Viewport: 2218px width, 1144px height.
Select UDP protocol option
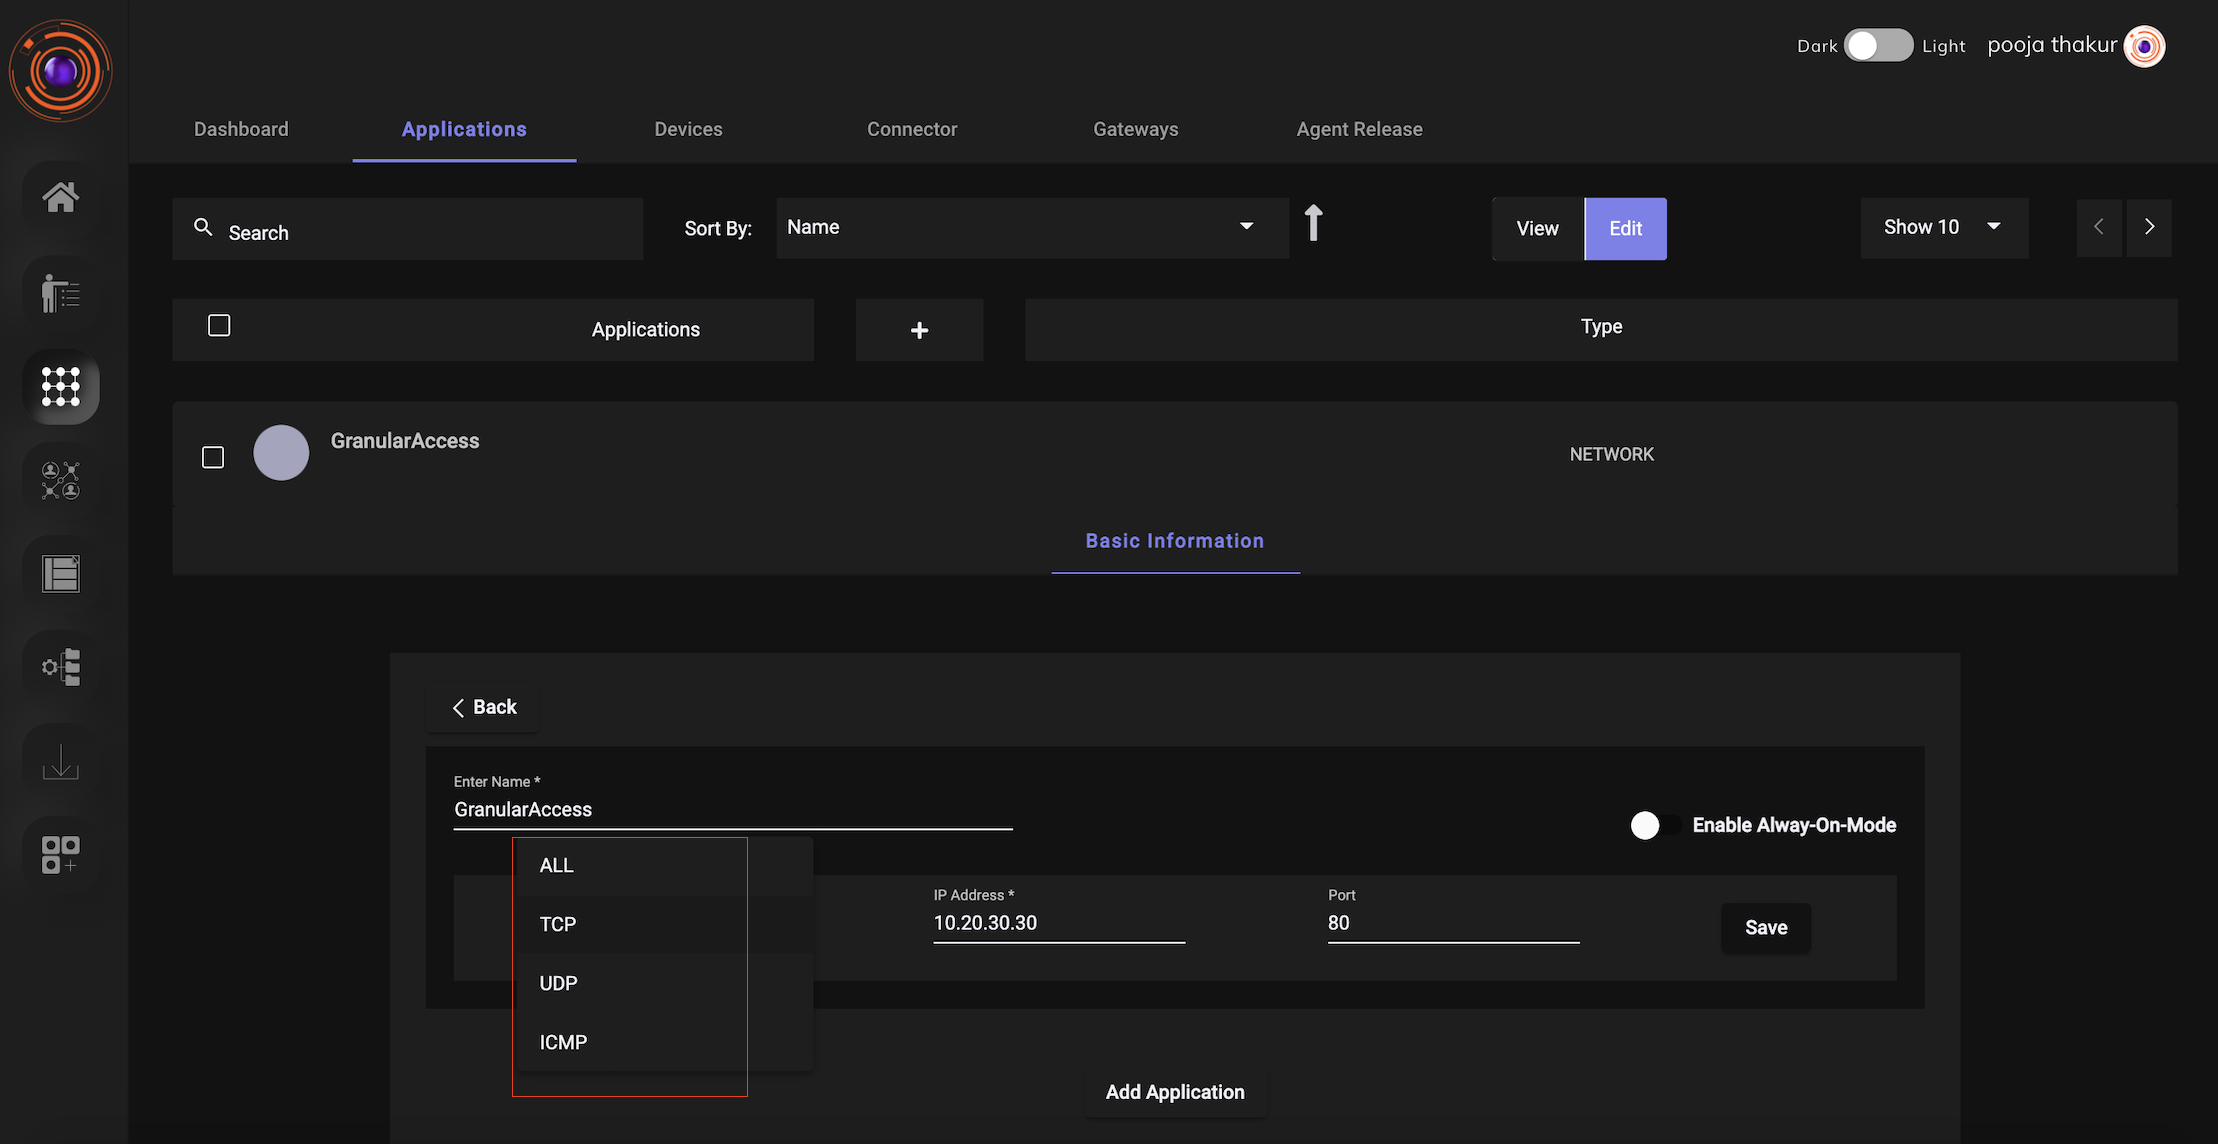(665, 983)
